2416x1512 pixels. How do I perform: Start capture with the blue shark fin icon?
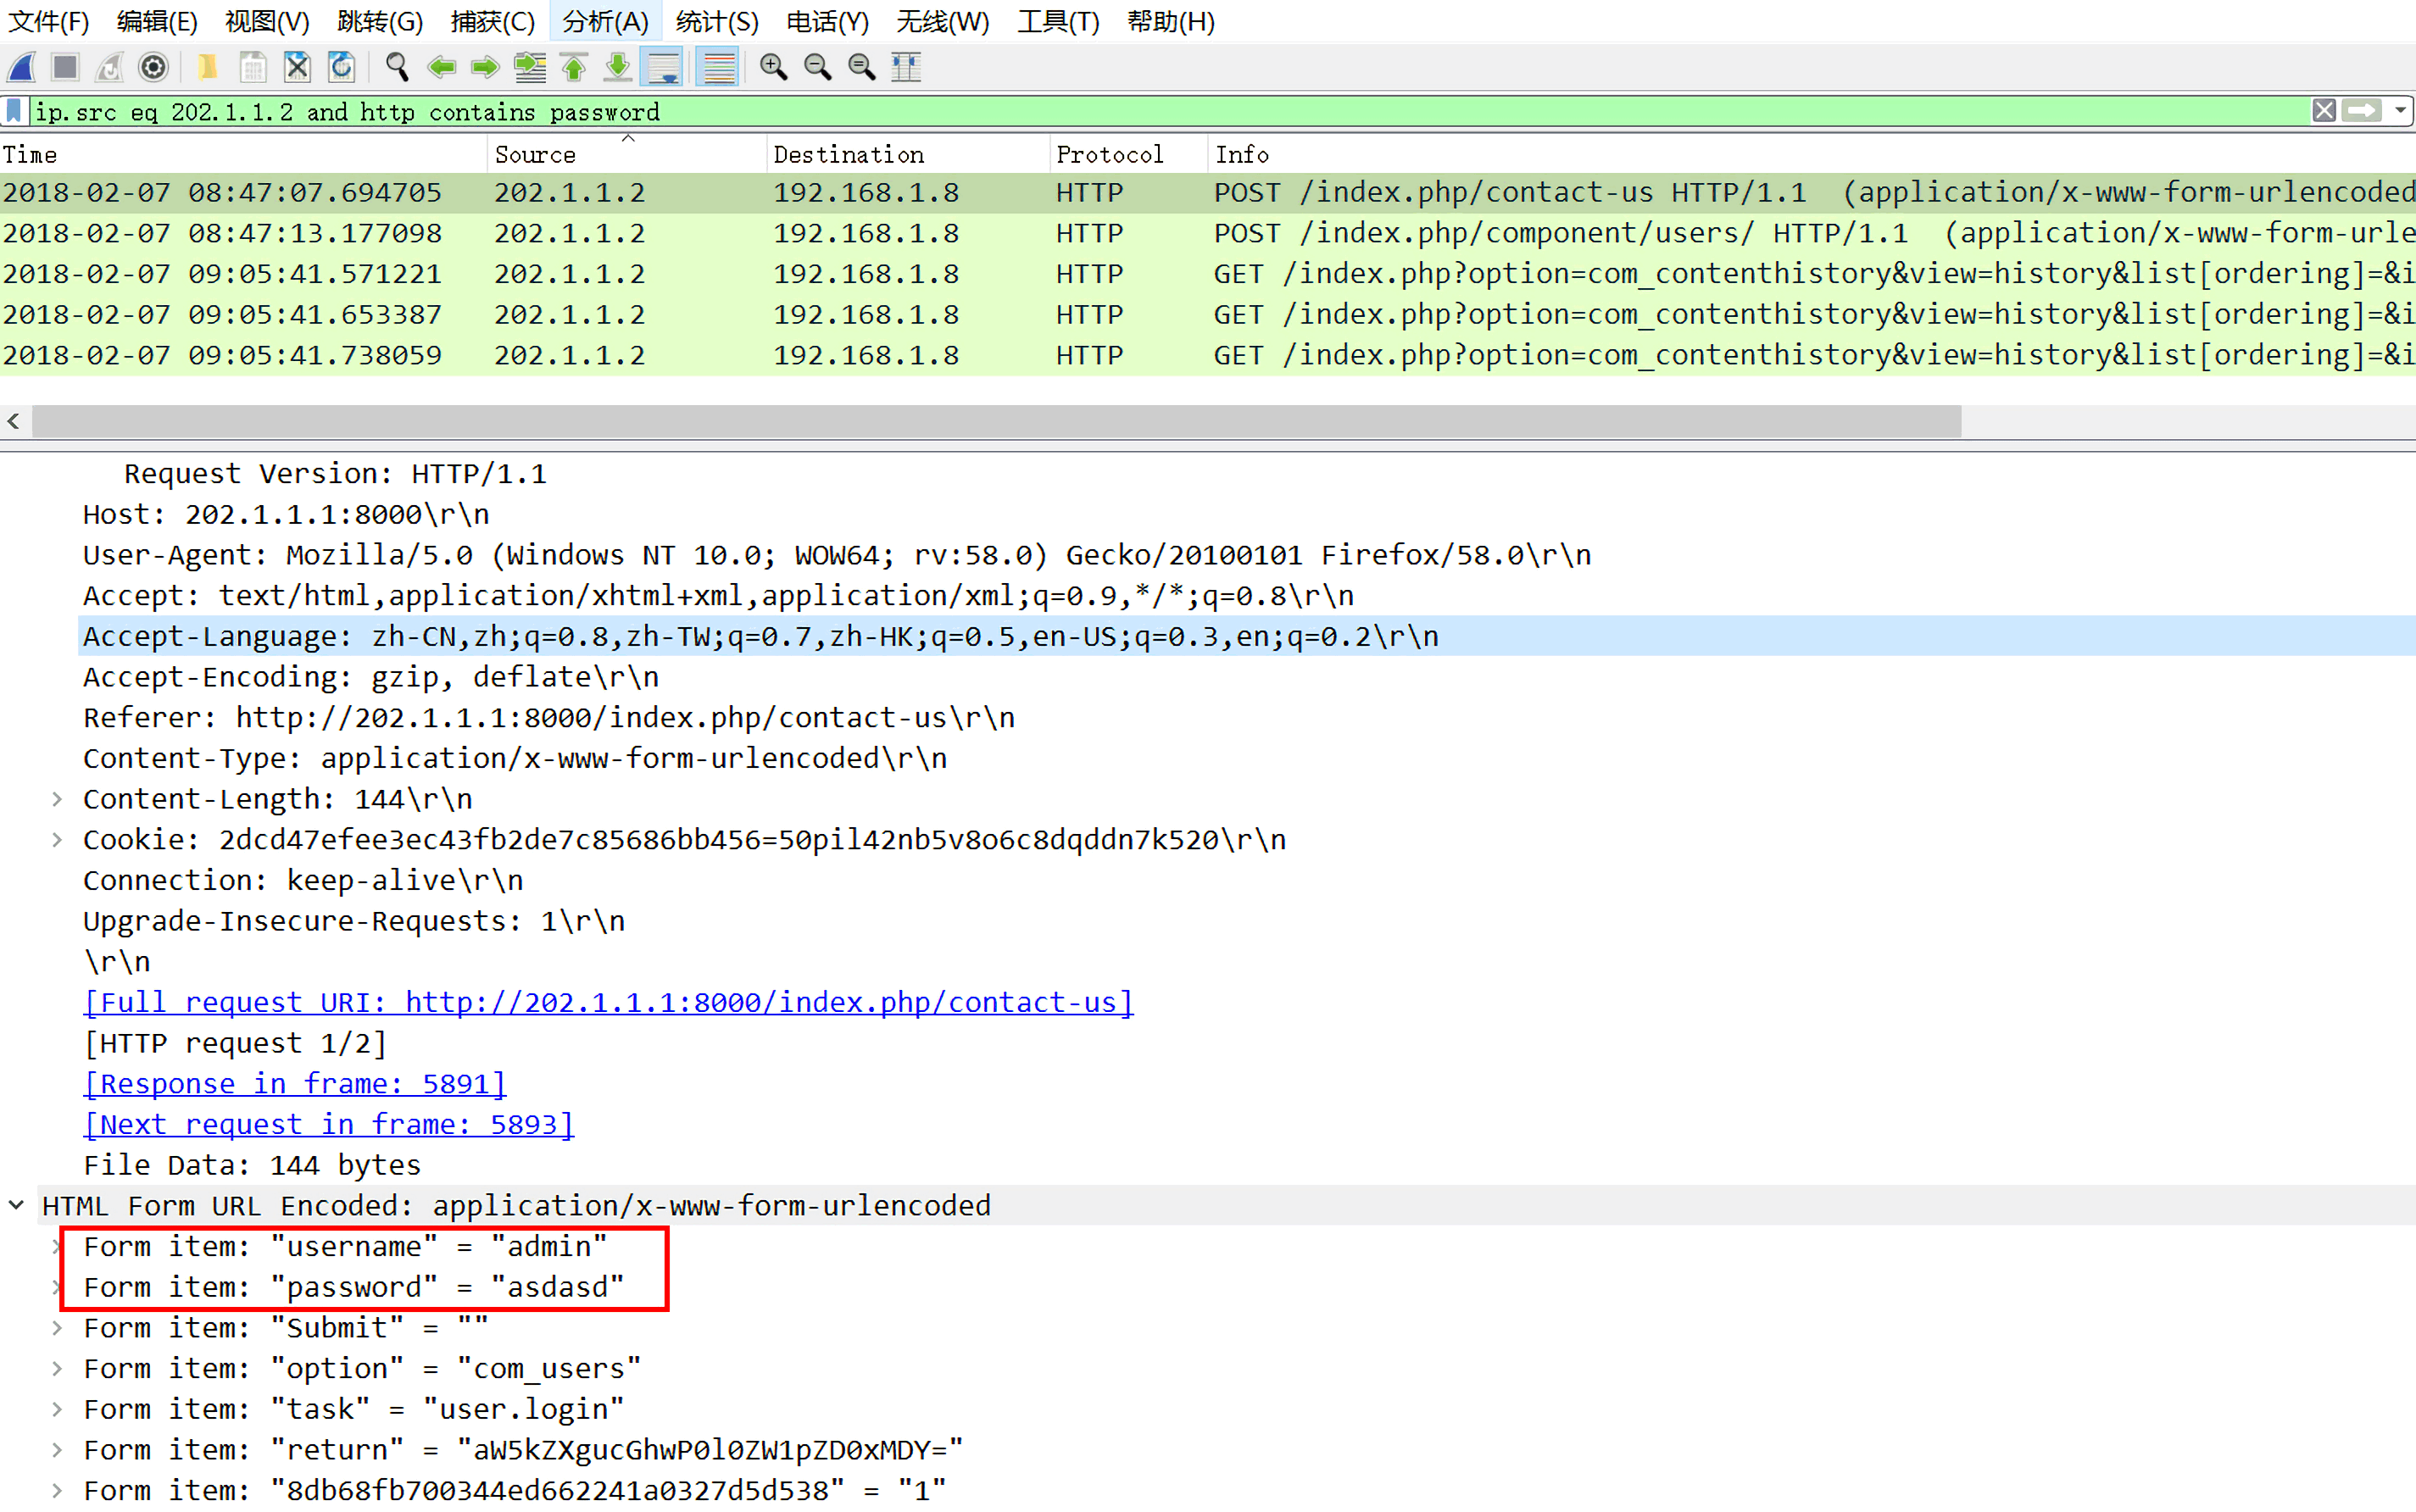pos(22,67)
